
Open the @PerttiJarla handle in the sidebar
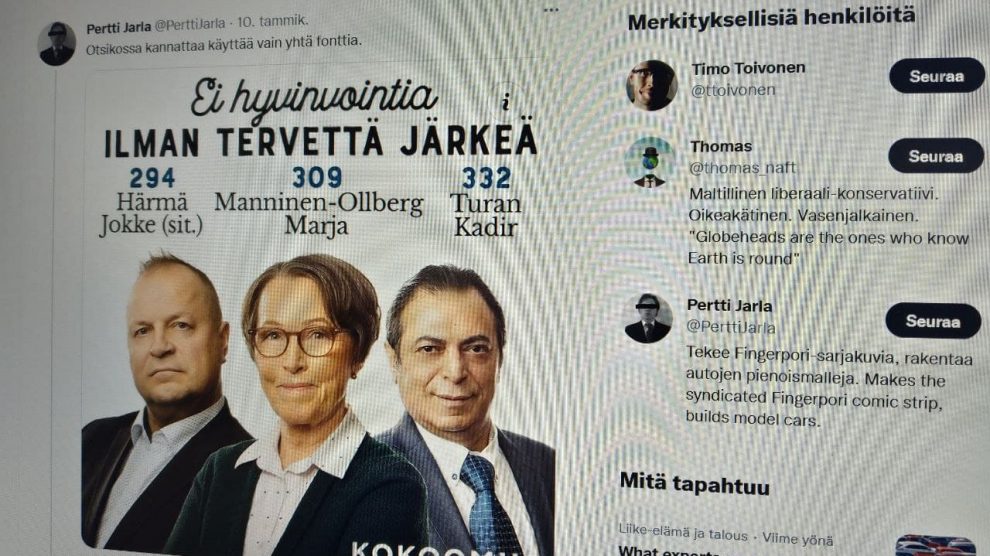pos(731,327)
